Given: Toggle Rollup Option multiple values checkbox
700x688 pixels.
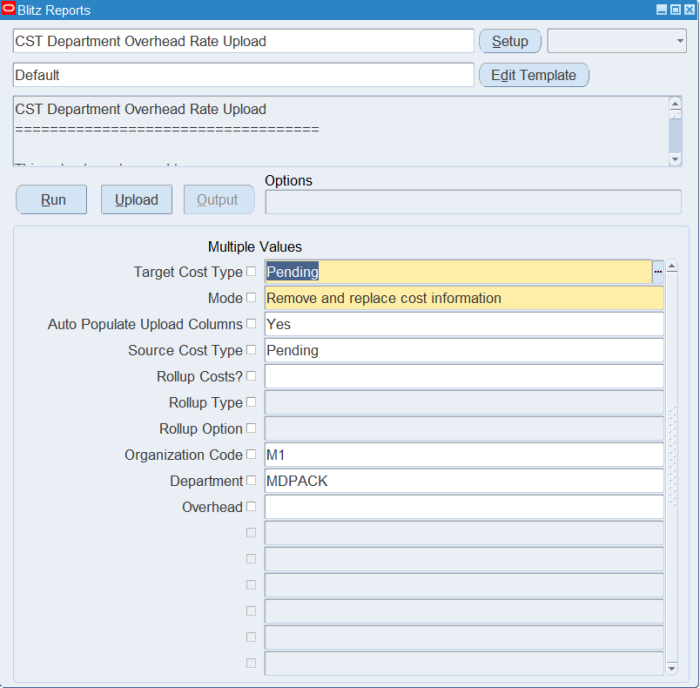Looking at the screenshot, I should (251, 428).
